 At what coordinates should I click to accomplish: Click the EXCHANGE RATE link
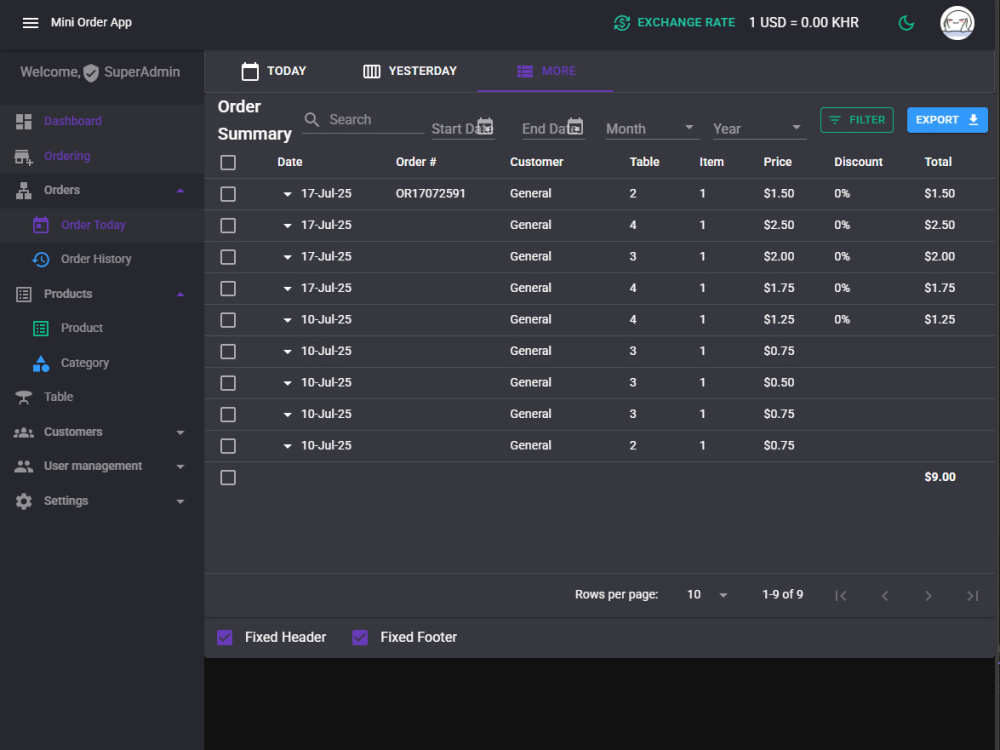(686, 23)
